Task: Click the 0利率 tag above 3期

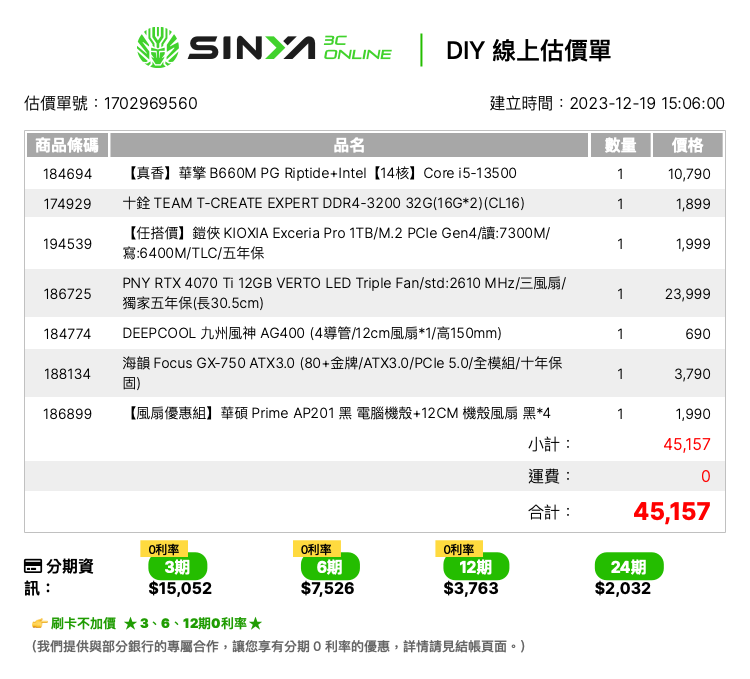Action: point(164,549)
